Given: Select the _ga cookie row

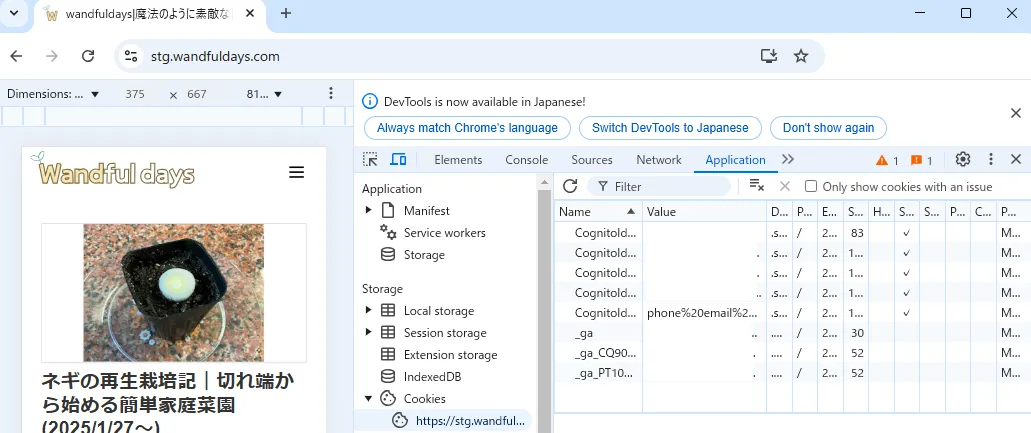Looking at the screenshot, I should [x=792, y=334].
